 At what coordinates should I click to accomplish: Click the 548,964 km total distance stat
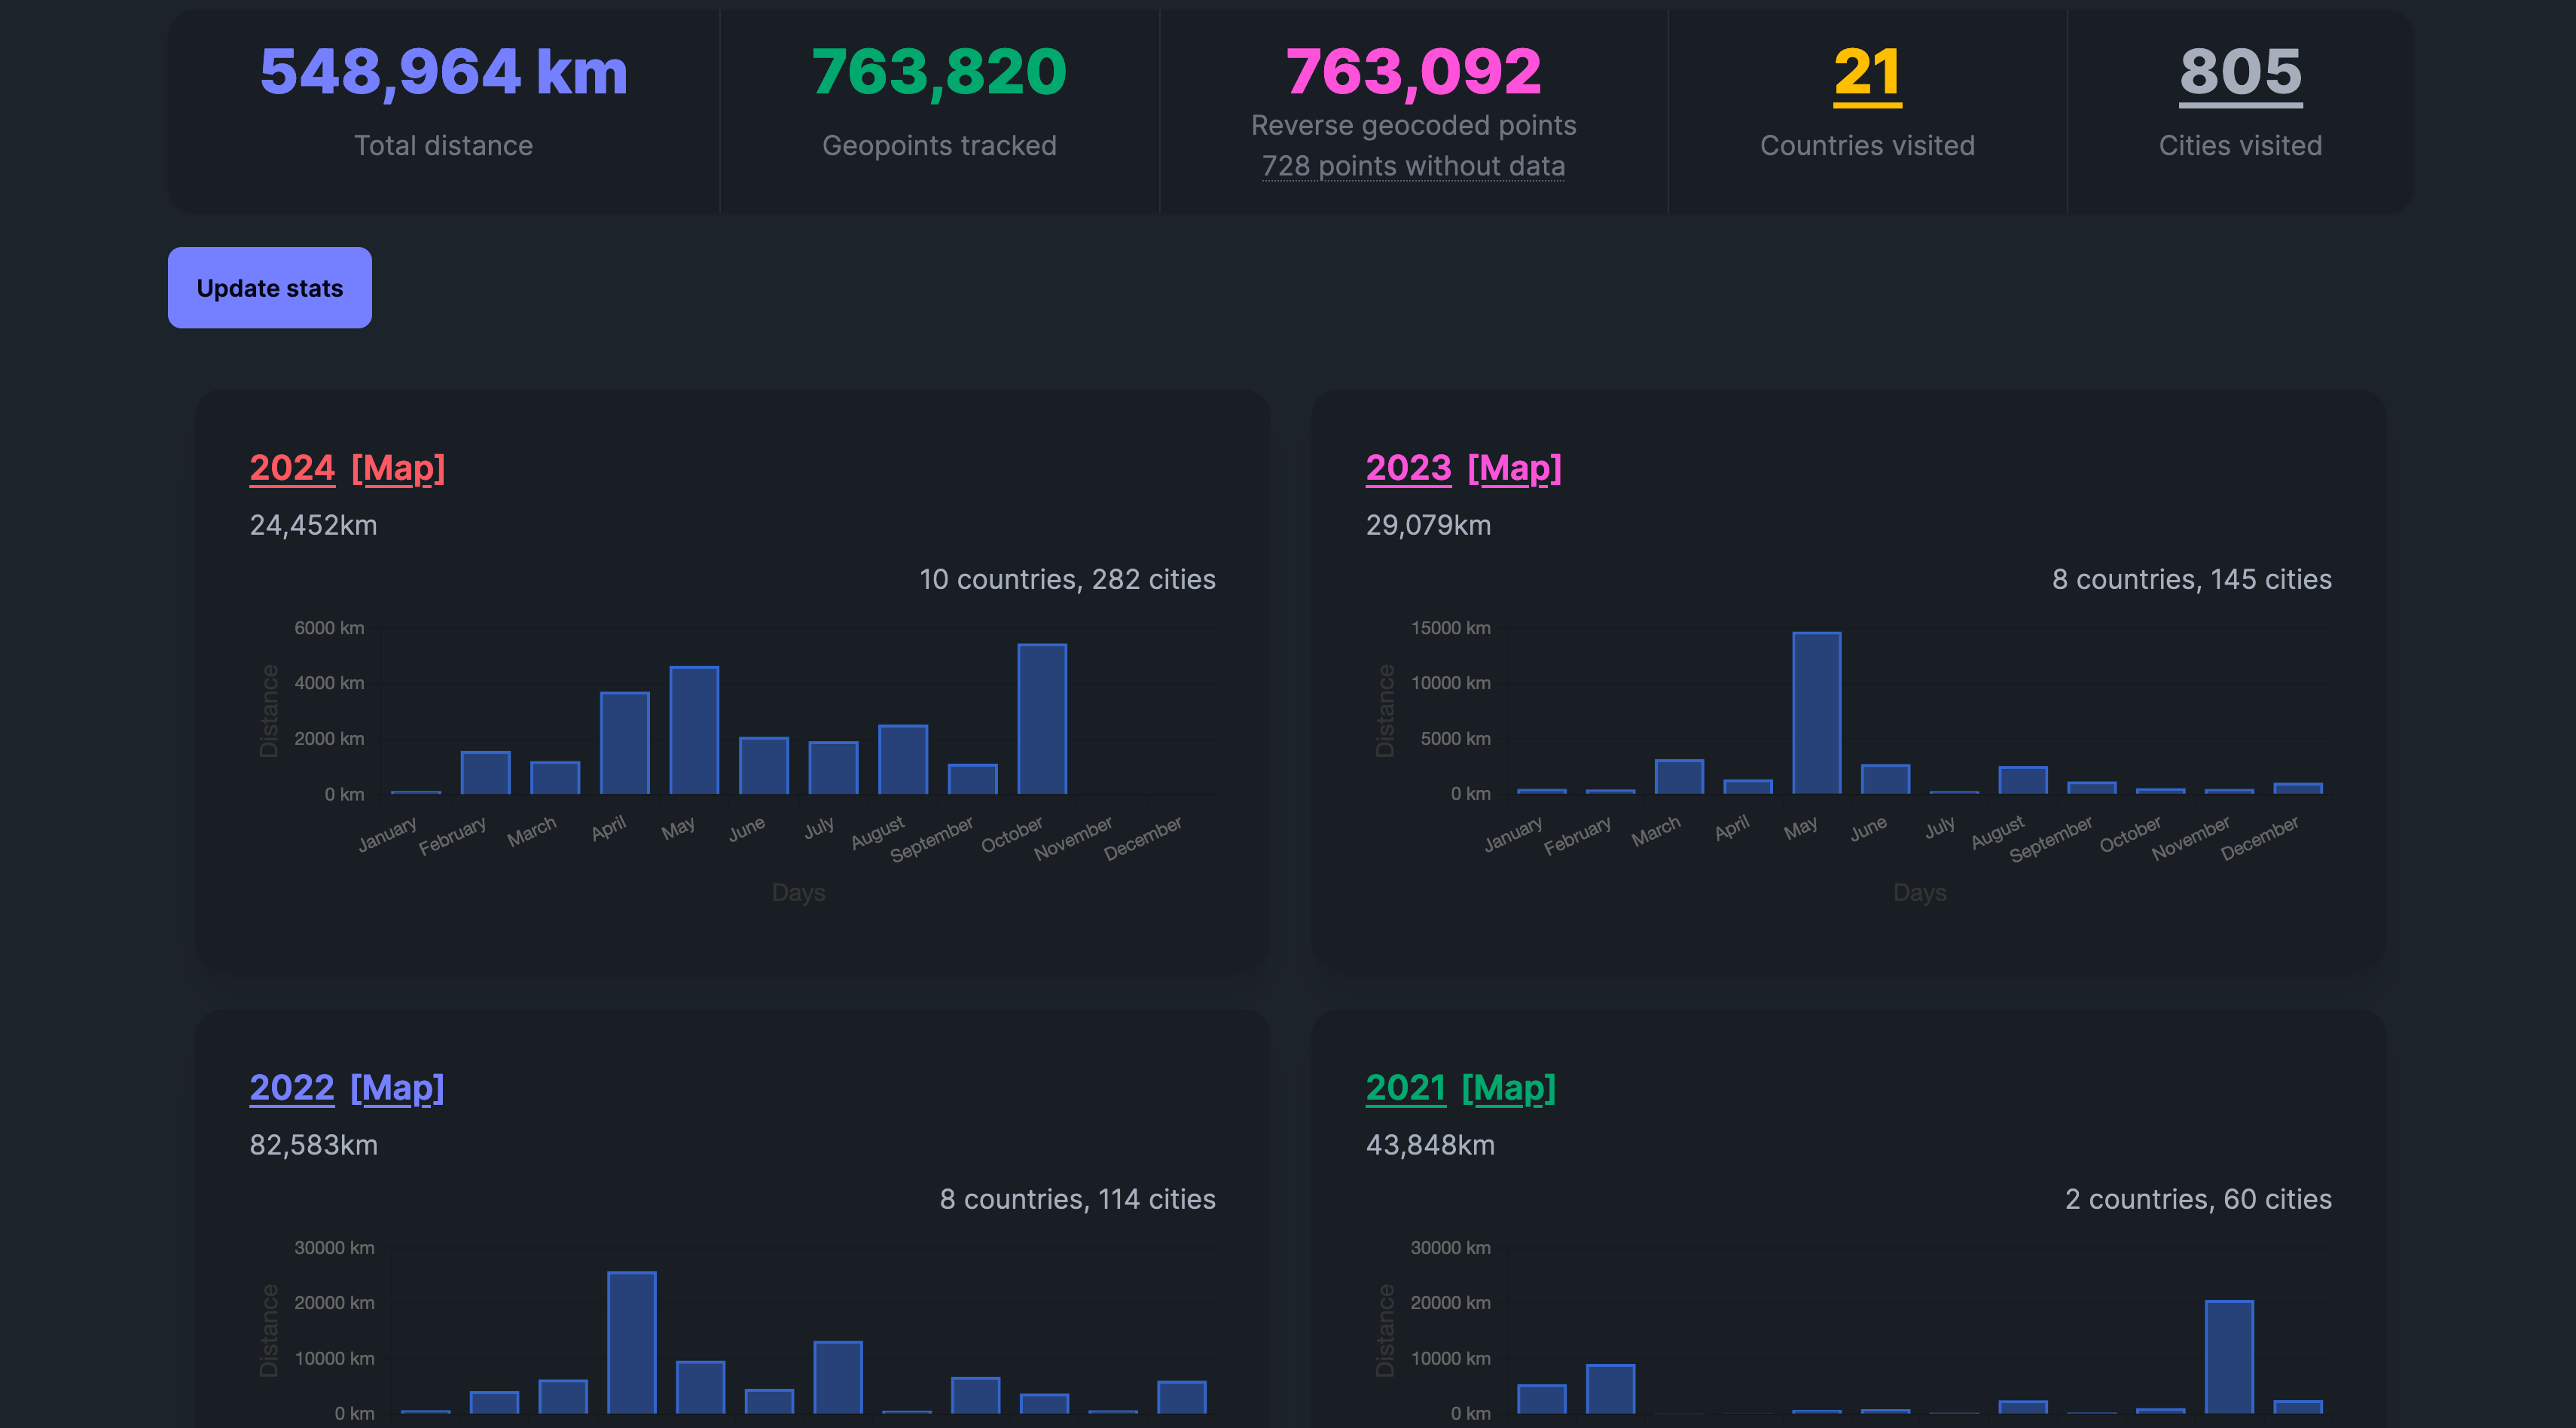pos(443,71)
